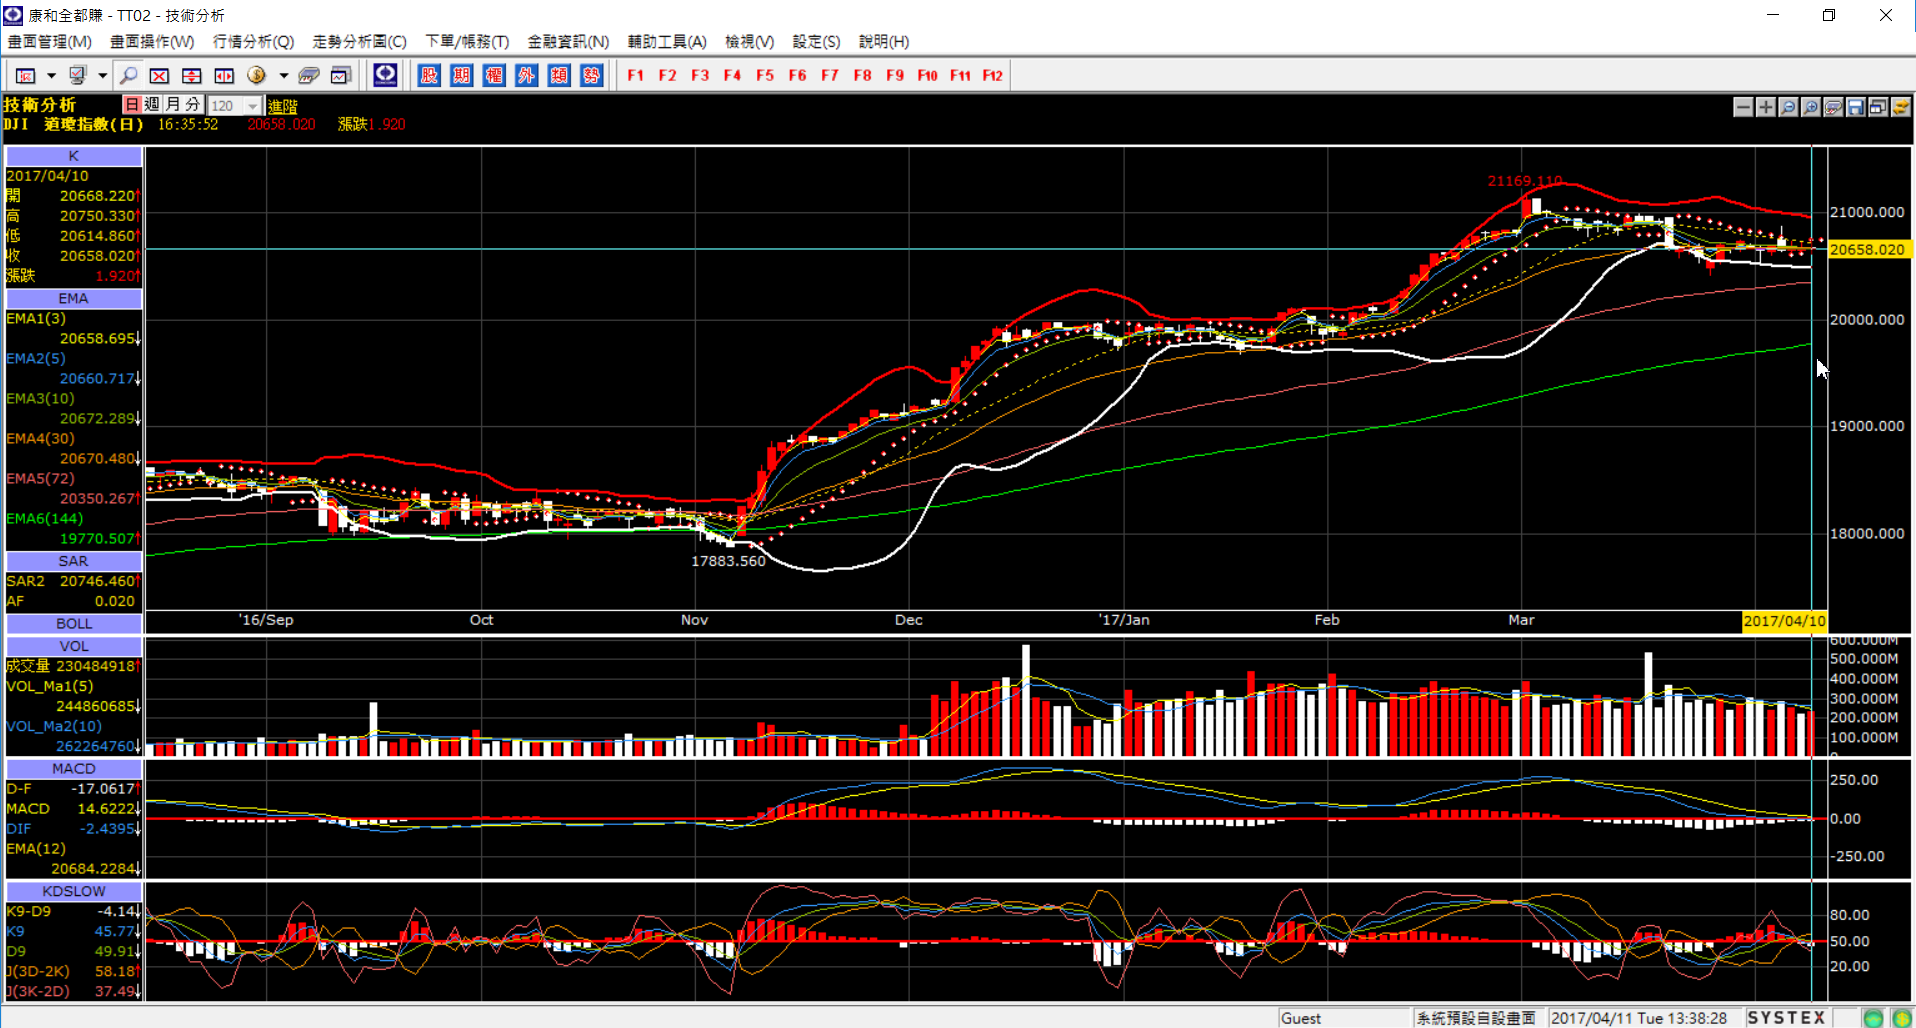Open the 設定(S) menu
The height and width of the screenshot is (1028, 1916).
tap(816, 42)
